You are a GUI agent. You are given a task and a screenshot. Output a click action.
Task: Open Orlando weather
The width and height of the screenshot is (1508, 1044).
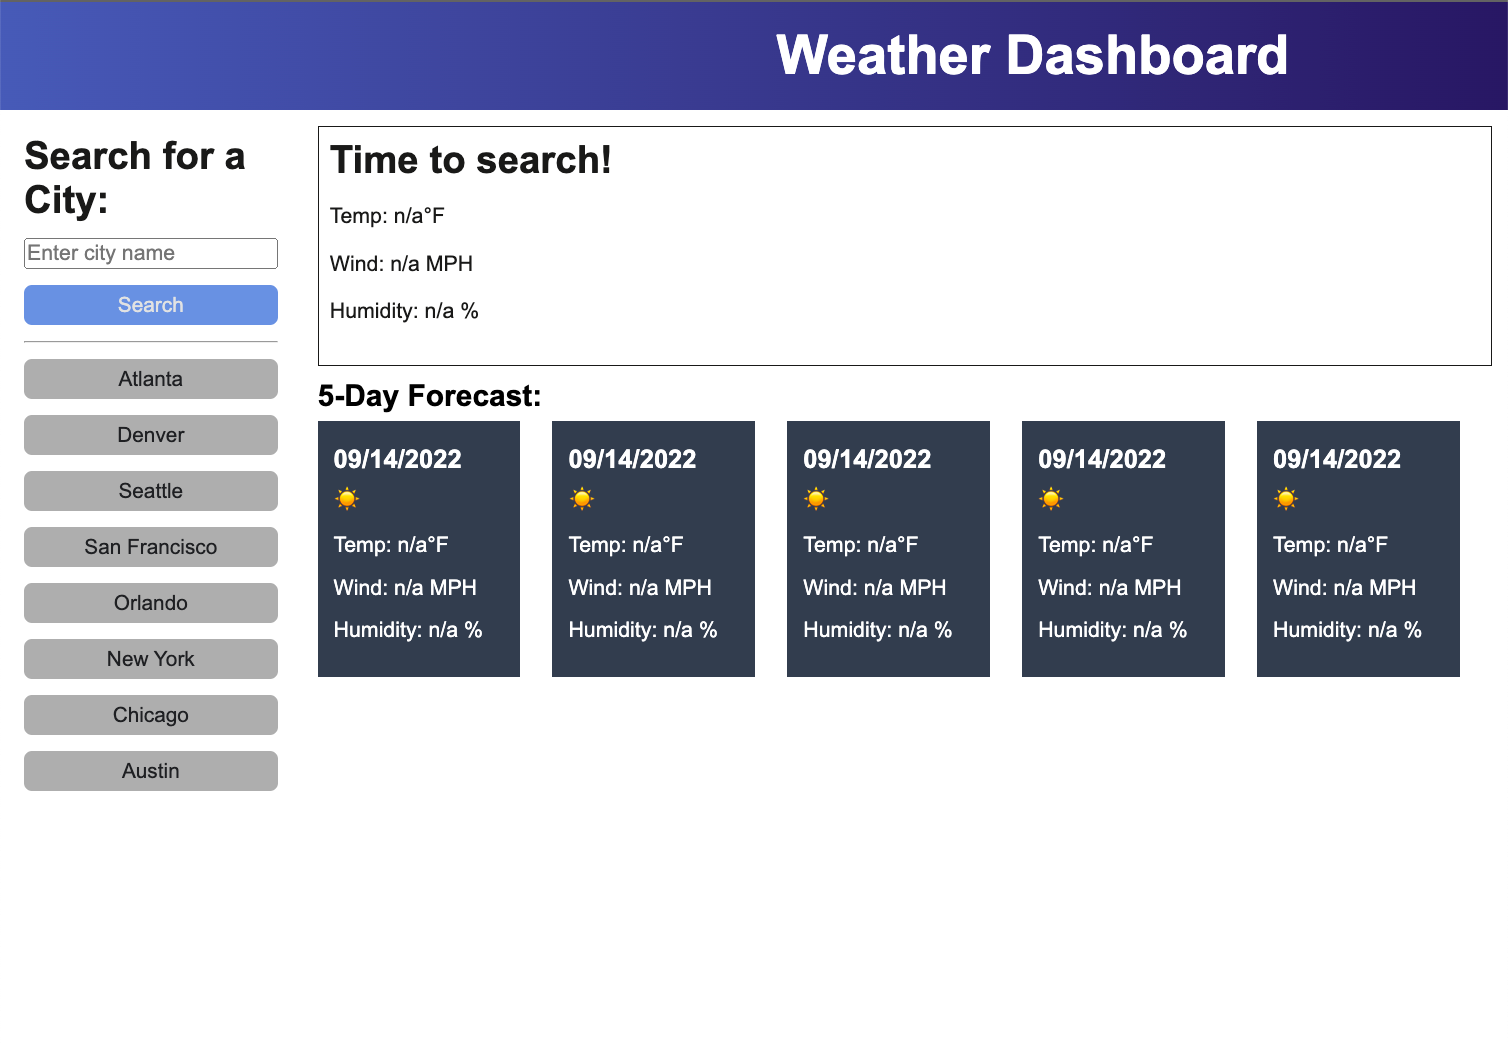pyautogui.click(x=151, y=603)
